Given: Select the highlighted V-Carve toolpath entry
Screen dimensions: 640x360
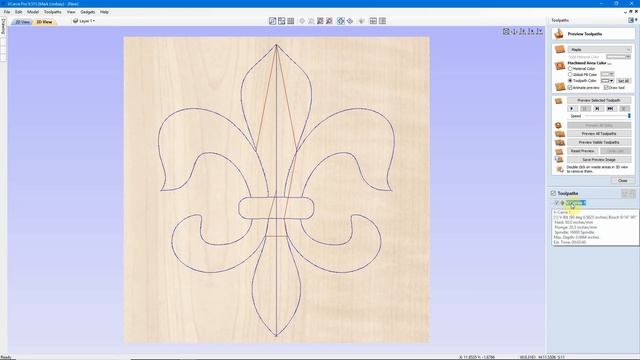Looking at the screenshot, I should [x=576, y=203].
